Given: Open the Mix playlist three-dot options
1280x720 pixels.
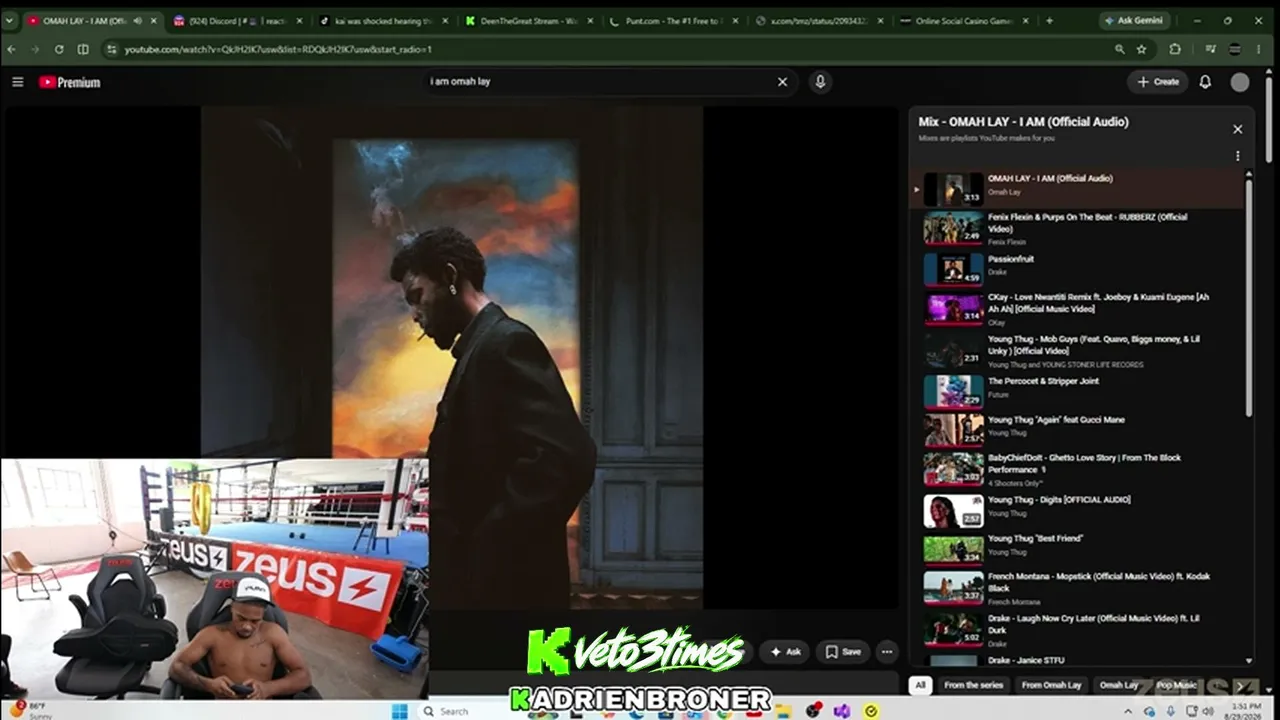Looking at the screenshot, I should (1237, 156).
